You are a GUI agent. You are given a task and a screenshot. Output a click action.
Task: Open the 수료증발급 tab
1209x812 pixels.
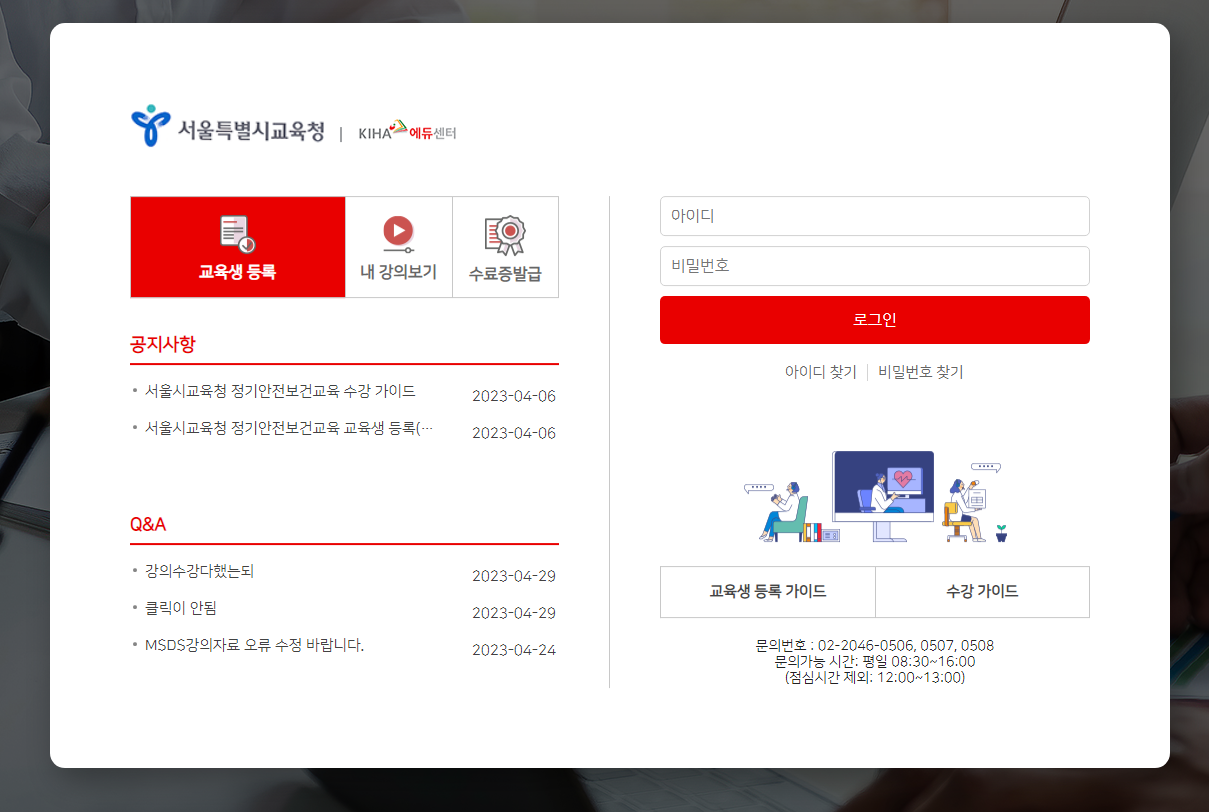tap(505, 247)
